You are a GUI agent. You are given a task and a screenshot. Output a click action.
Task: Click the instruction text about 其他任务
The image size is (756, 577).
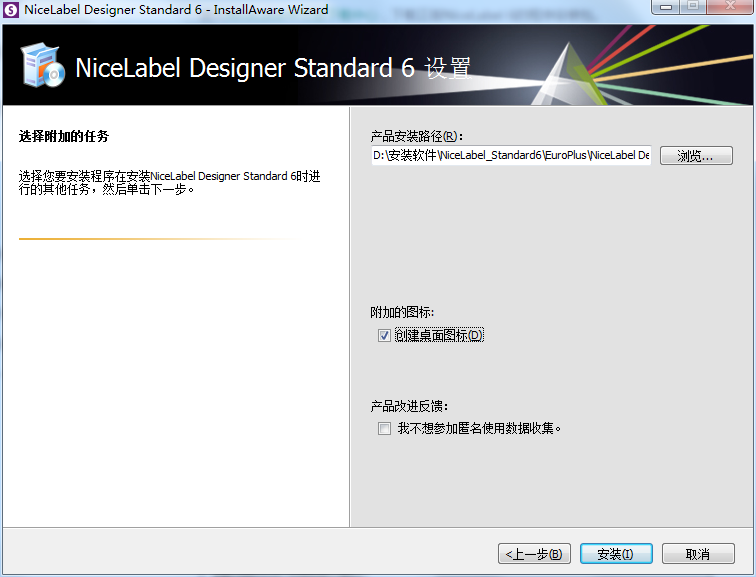coord(169,183)
